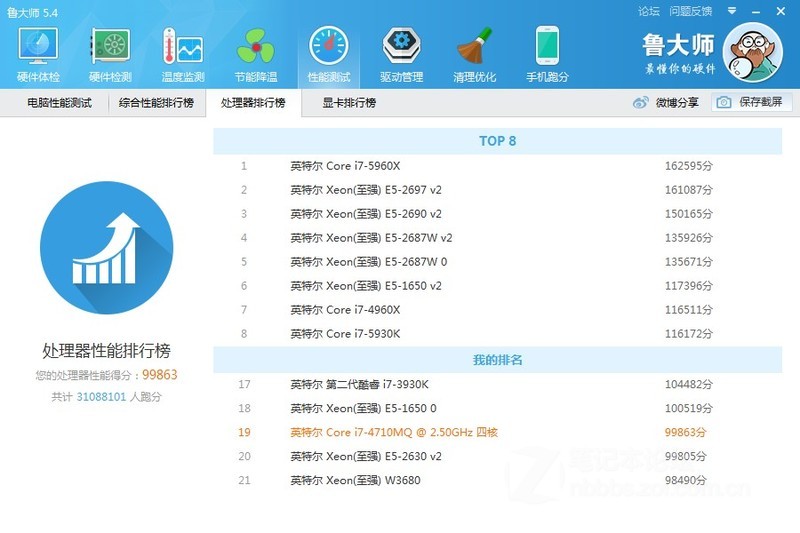Click the 99805分 score value
Viewport: 800px width, 533px height.
[x=685, y=456]
